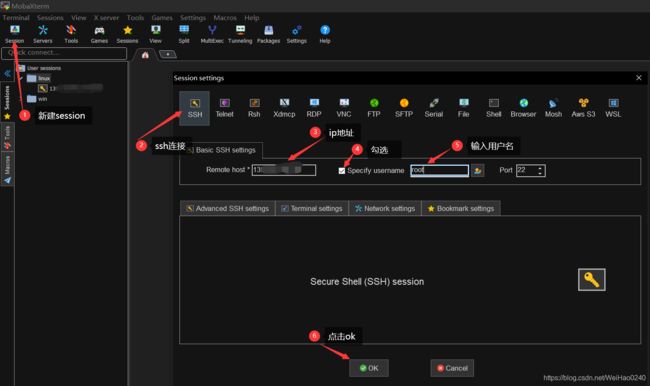Viewport: 650px width, 386px height.
Task: Click the Remote host input field
Action: click(284, 170)
